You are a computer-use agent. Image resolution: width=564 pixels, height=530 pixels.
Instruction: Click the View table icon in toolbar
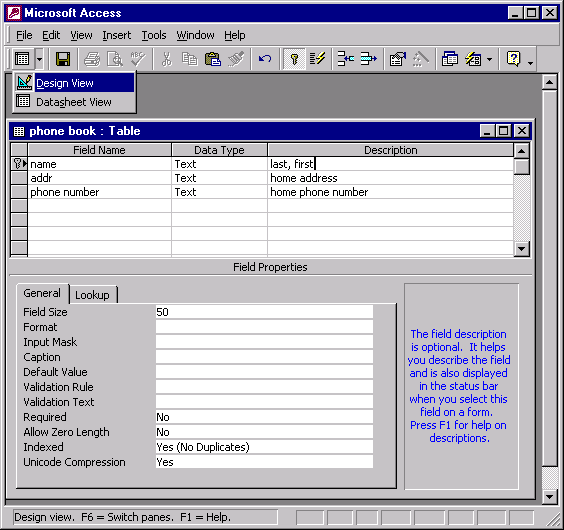[22, 59]
